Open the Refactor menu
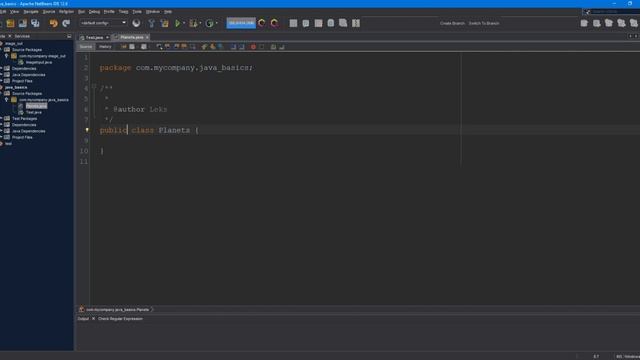Viewport: 640px width, 360px height. pyautogui.click(x=66, y=11)
